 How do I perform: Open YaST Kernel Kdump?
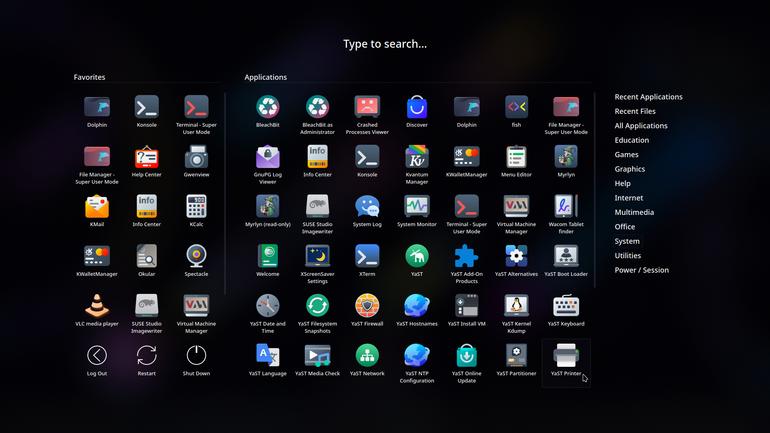click(x=516, y=314)
